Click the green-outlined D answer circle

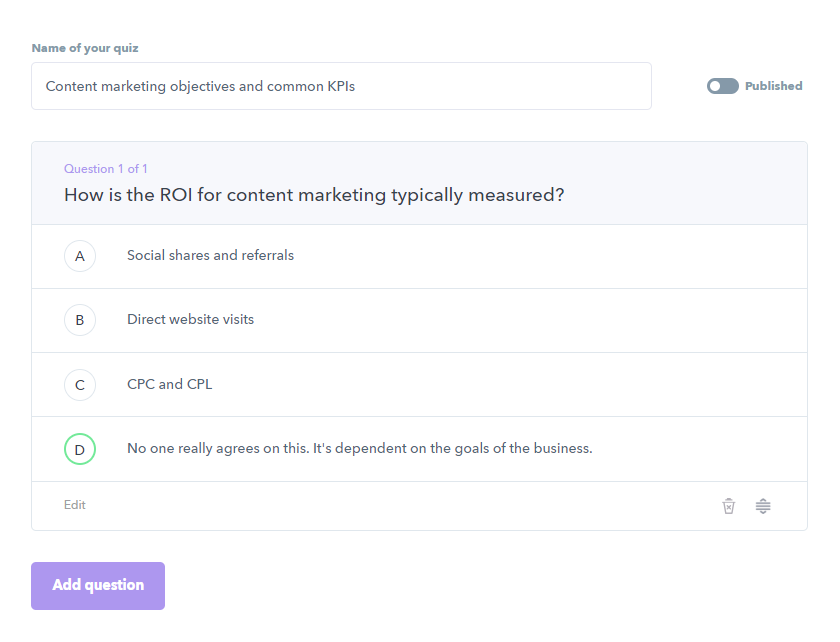pos(80,449)
